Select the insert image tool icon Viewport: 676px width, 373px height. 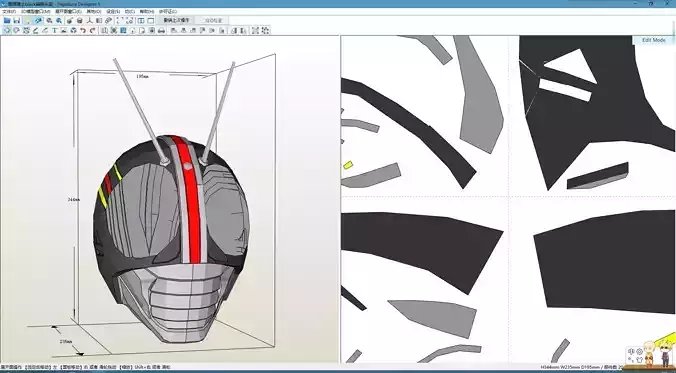tap(63, 31)
